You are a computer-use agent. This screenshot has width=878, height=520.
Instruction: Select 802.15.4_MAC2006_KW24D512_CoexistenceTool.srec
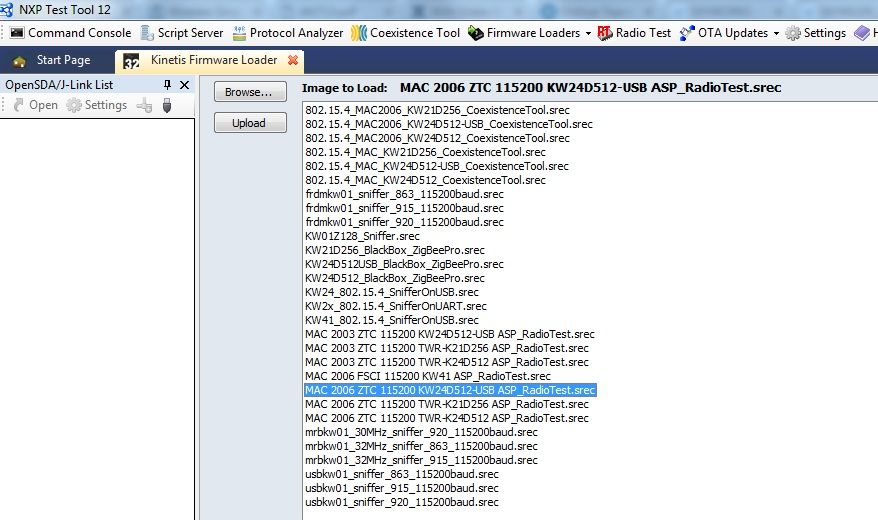click(x=437, y=138)
